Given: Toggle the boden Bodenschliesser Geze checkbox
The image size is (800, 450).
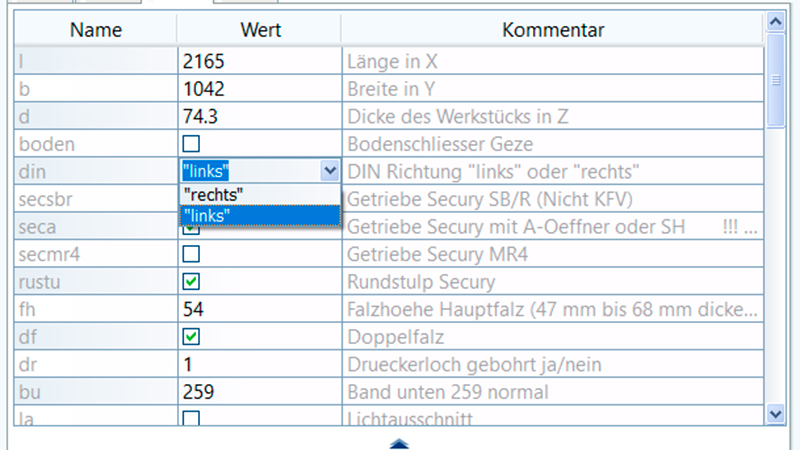Looking at the screenshot, I should [191, 144].
